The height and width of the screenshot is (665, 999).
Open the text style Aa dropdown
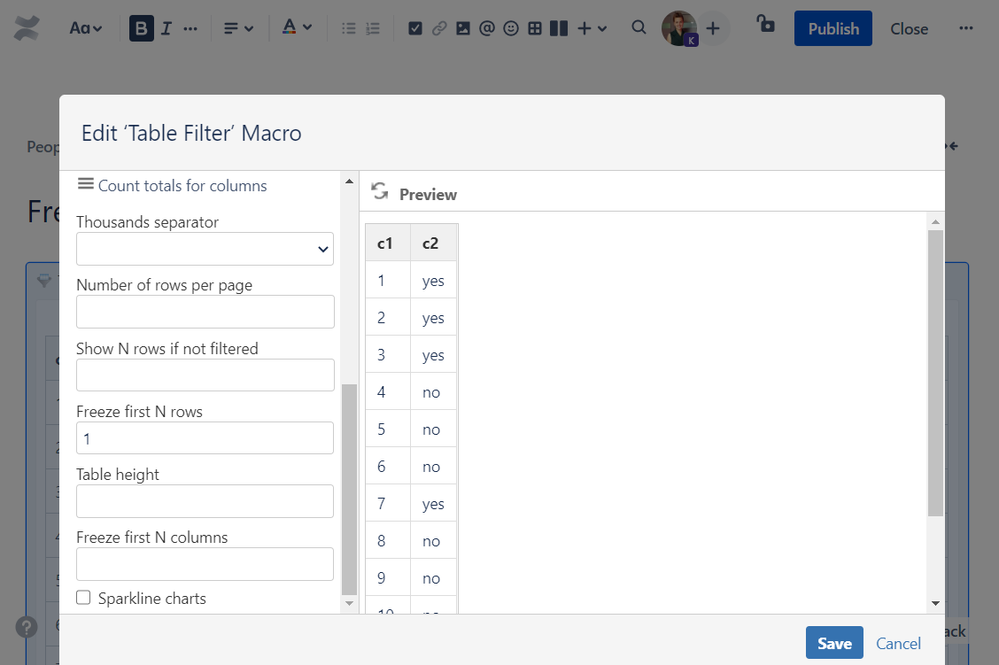click(85, 29)
